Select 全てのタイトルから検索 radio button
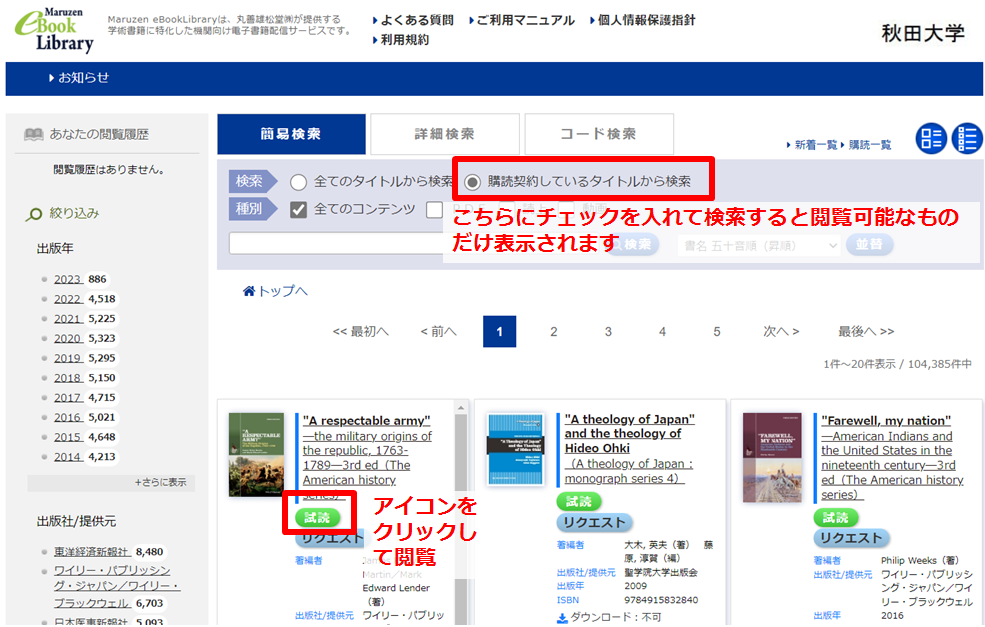This screenshot has width=985, height=627. (298, 182)
